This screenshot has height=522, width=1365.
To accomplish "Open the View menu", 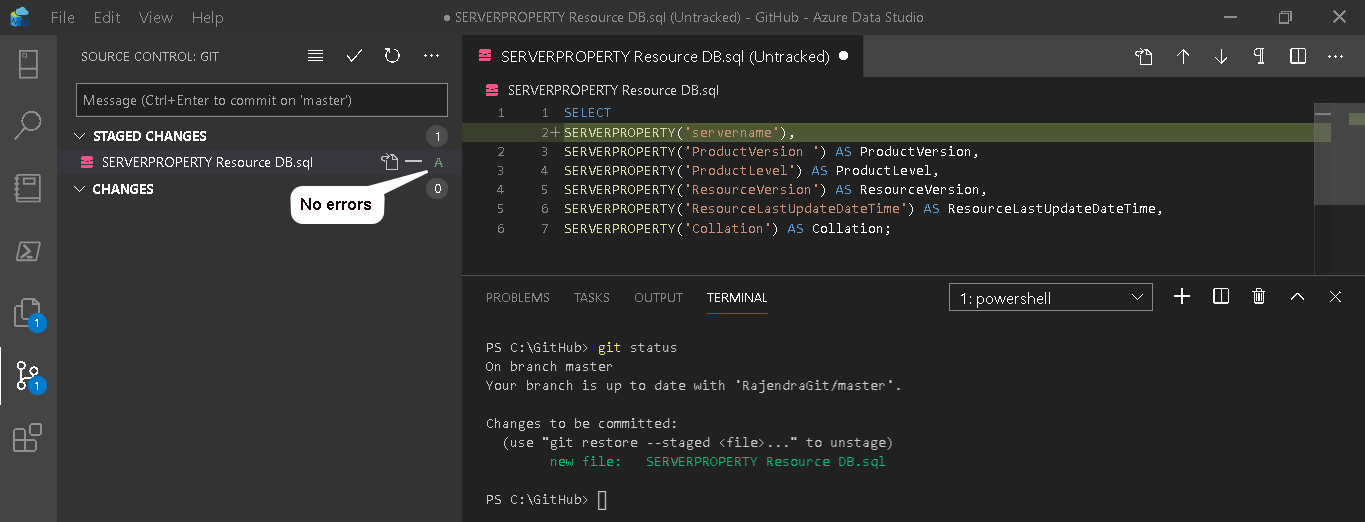I will [156, 18].
